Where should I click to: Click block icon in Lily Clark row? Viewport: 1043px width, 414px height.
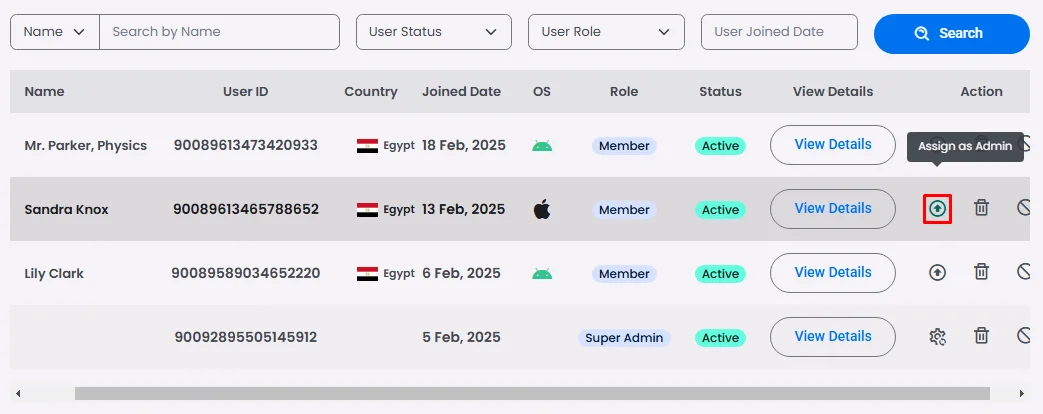point(1025,272)
